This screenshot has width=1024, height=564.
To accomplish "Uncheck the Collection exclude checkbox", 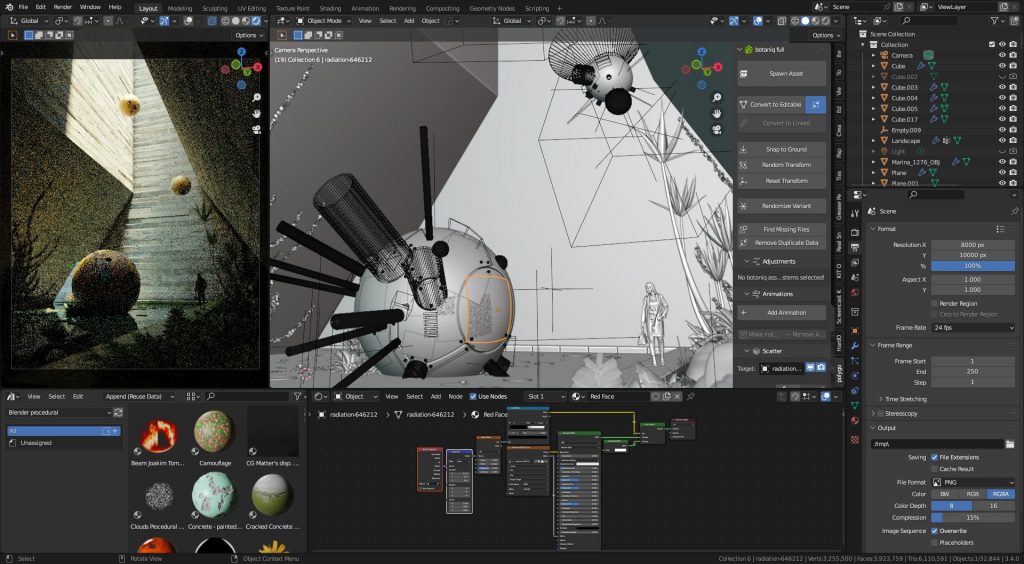I will (x=992, y=44).
